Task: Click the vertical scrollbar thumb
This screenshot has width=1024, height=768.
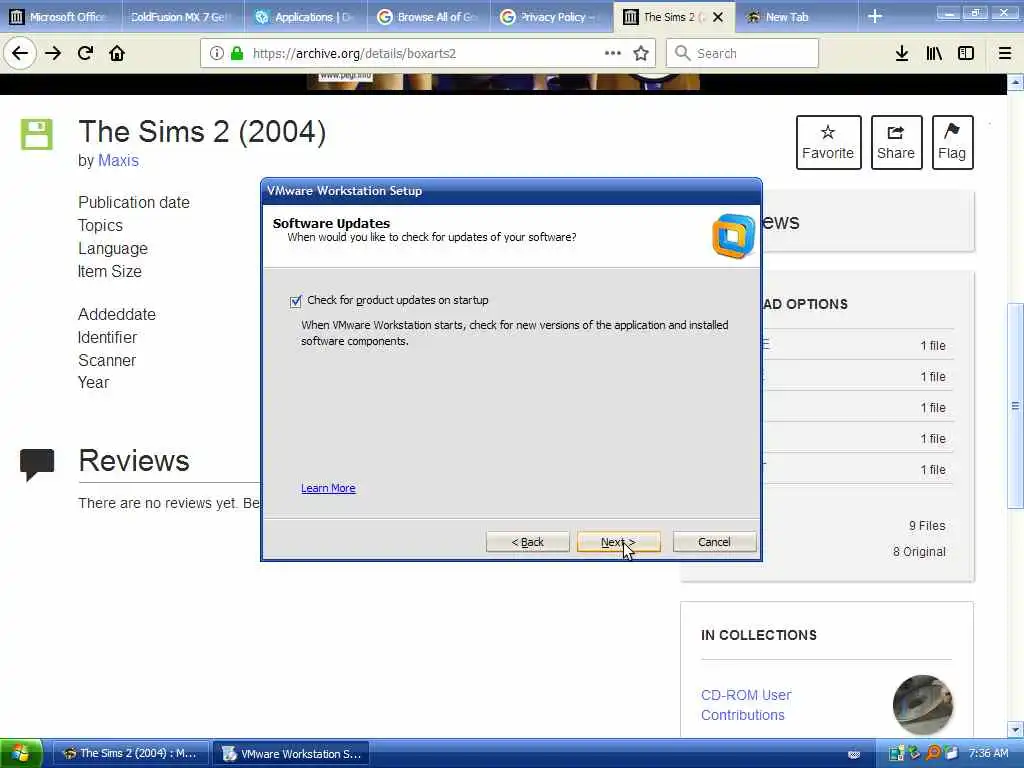Action: 1015,406
